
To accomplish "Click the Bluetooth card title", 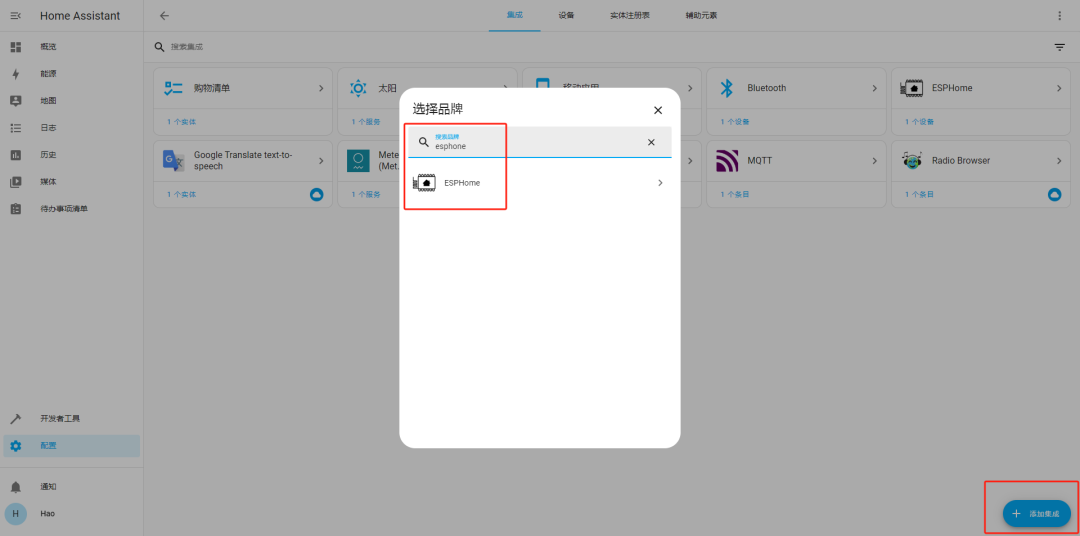I will [x=767, y=88].
